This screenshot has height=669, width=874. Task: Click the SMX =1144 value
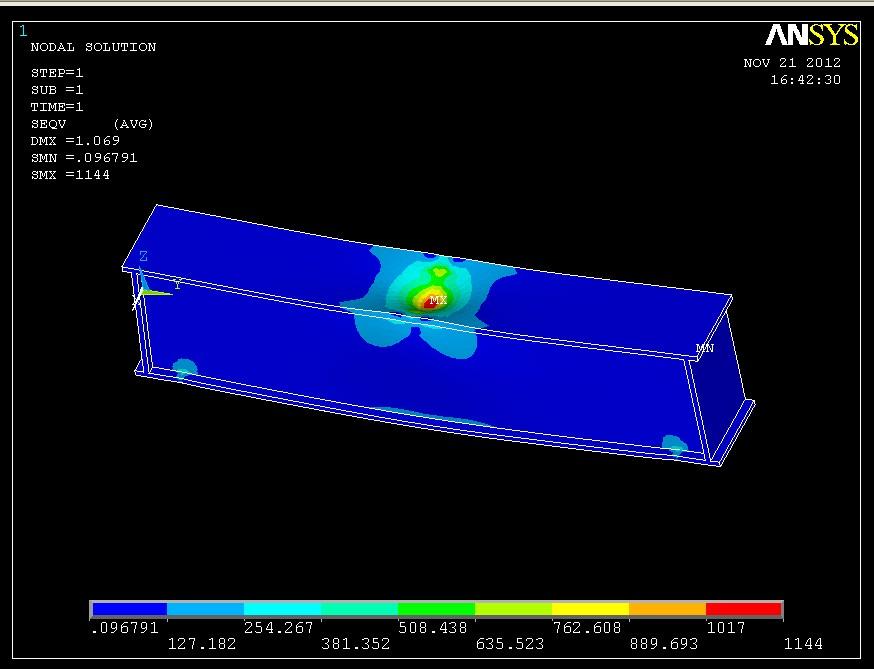(70, 174)
